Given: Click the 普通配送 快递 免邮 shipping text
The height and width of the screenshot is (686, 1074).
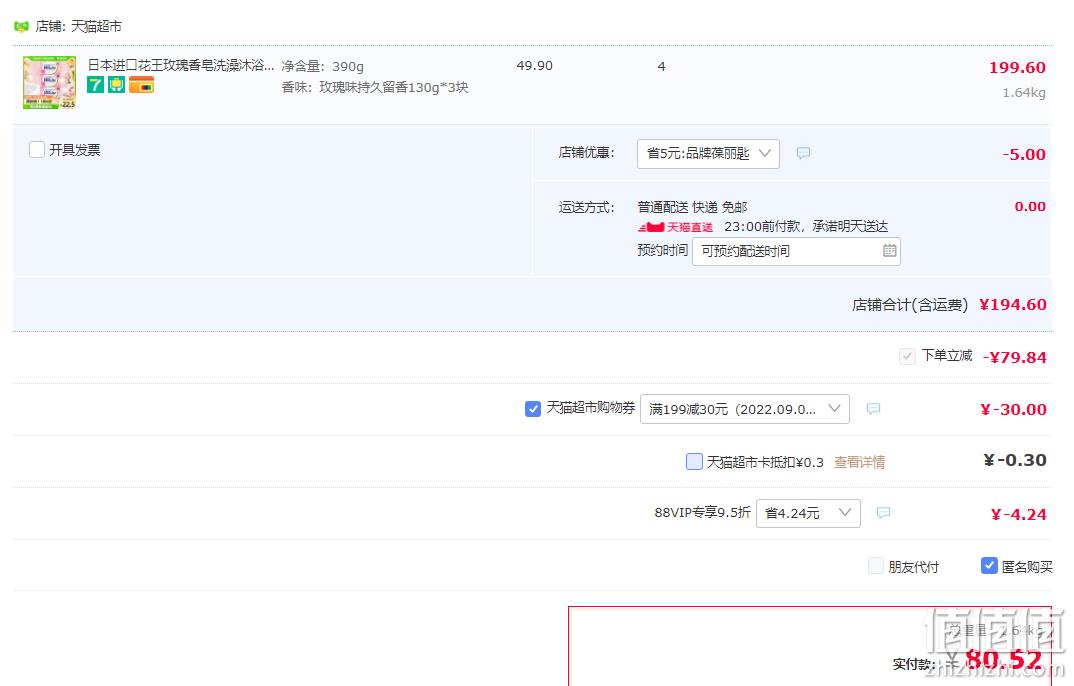Looking at the screenshot, I should 692,207.
